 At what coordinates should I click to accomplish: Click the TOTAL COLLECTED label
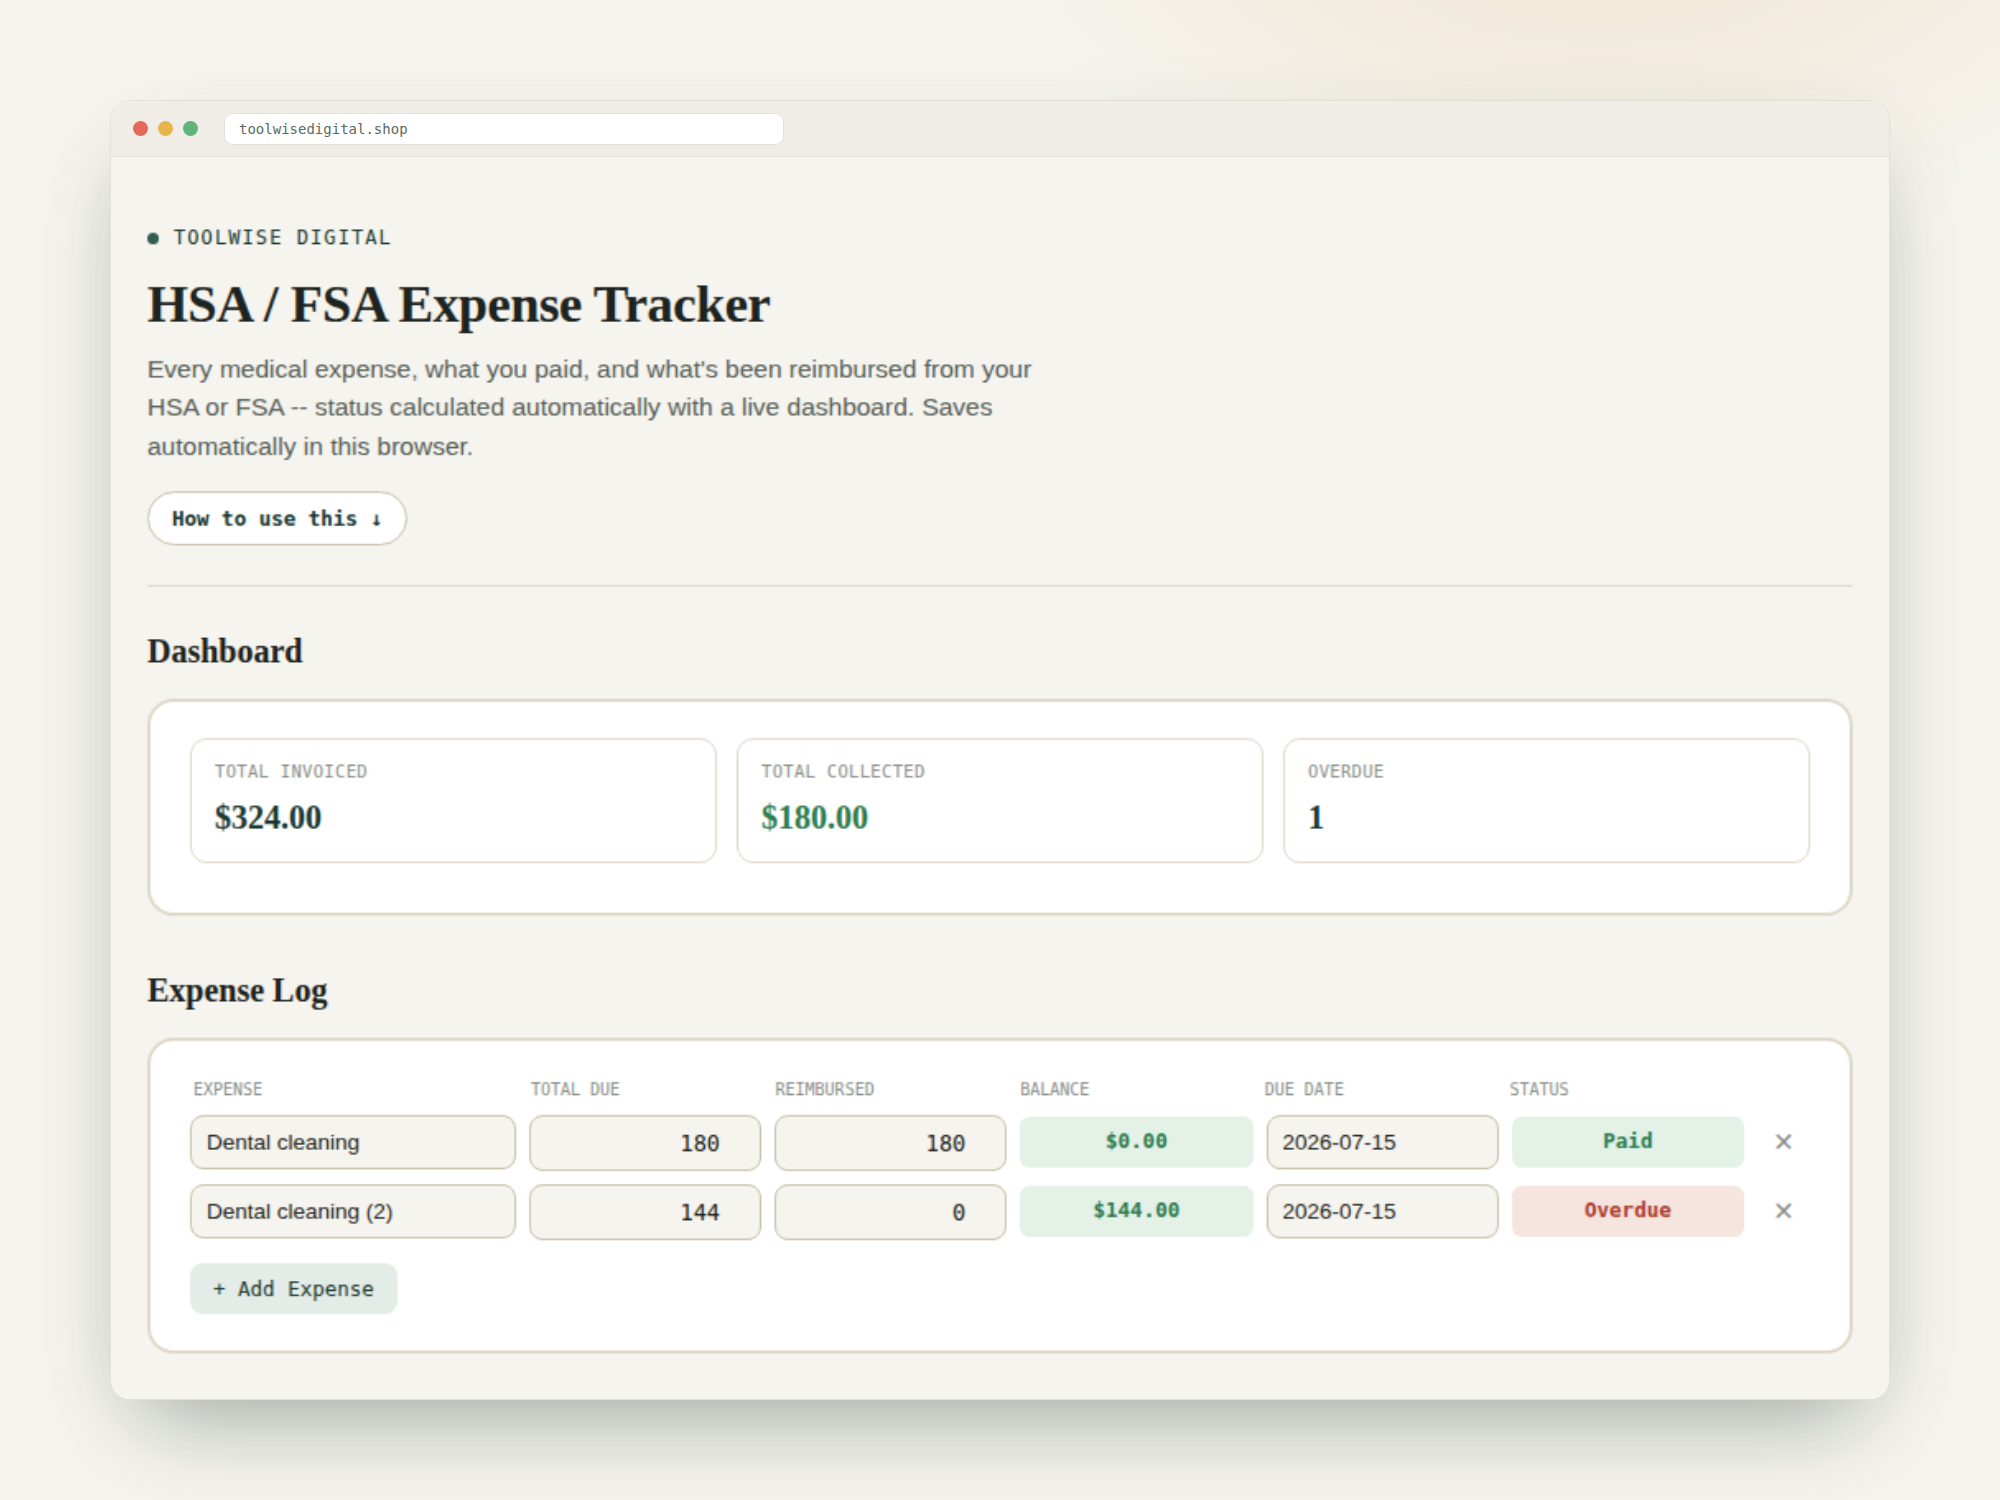click(843, 771)
